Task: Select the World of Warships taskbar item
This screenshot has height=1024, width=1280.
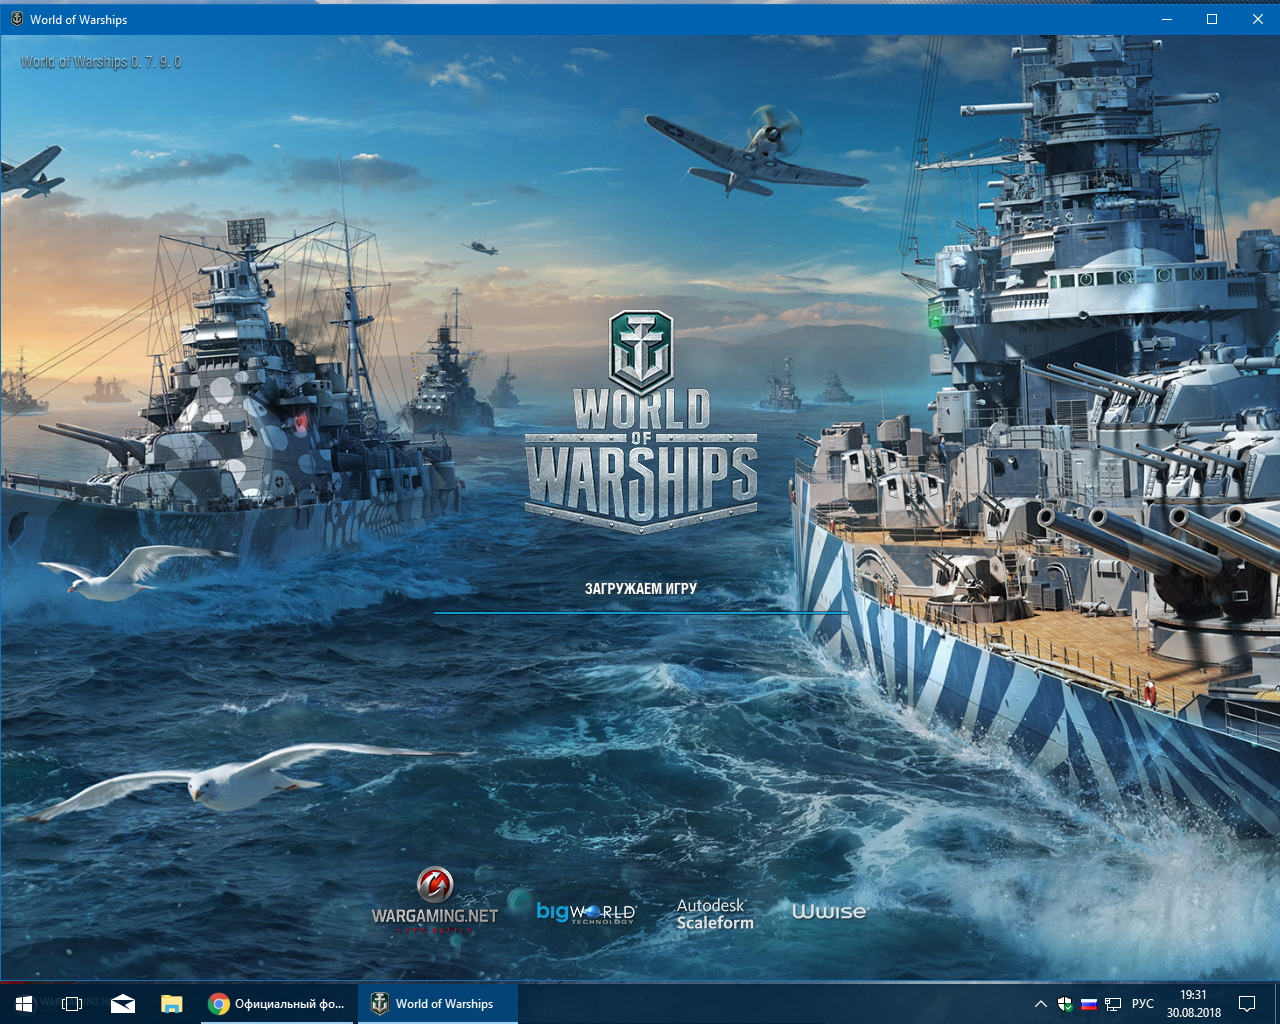Action: 437,1003
